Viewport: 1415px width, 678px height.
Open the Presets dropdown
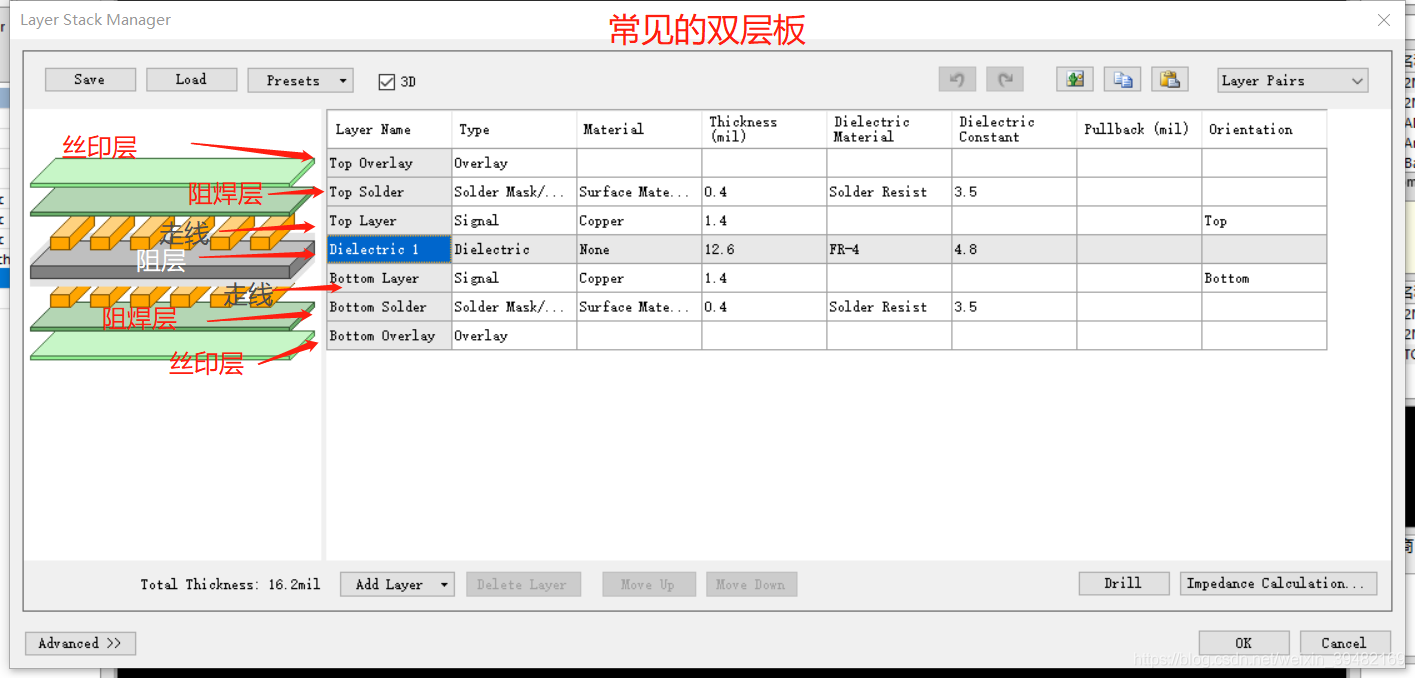coord(300,80)
